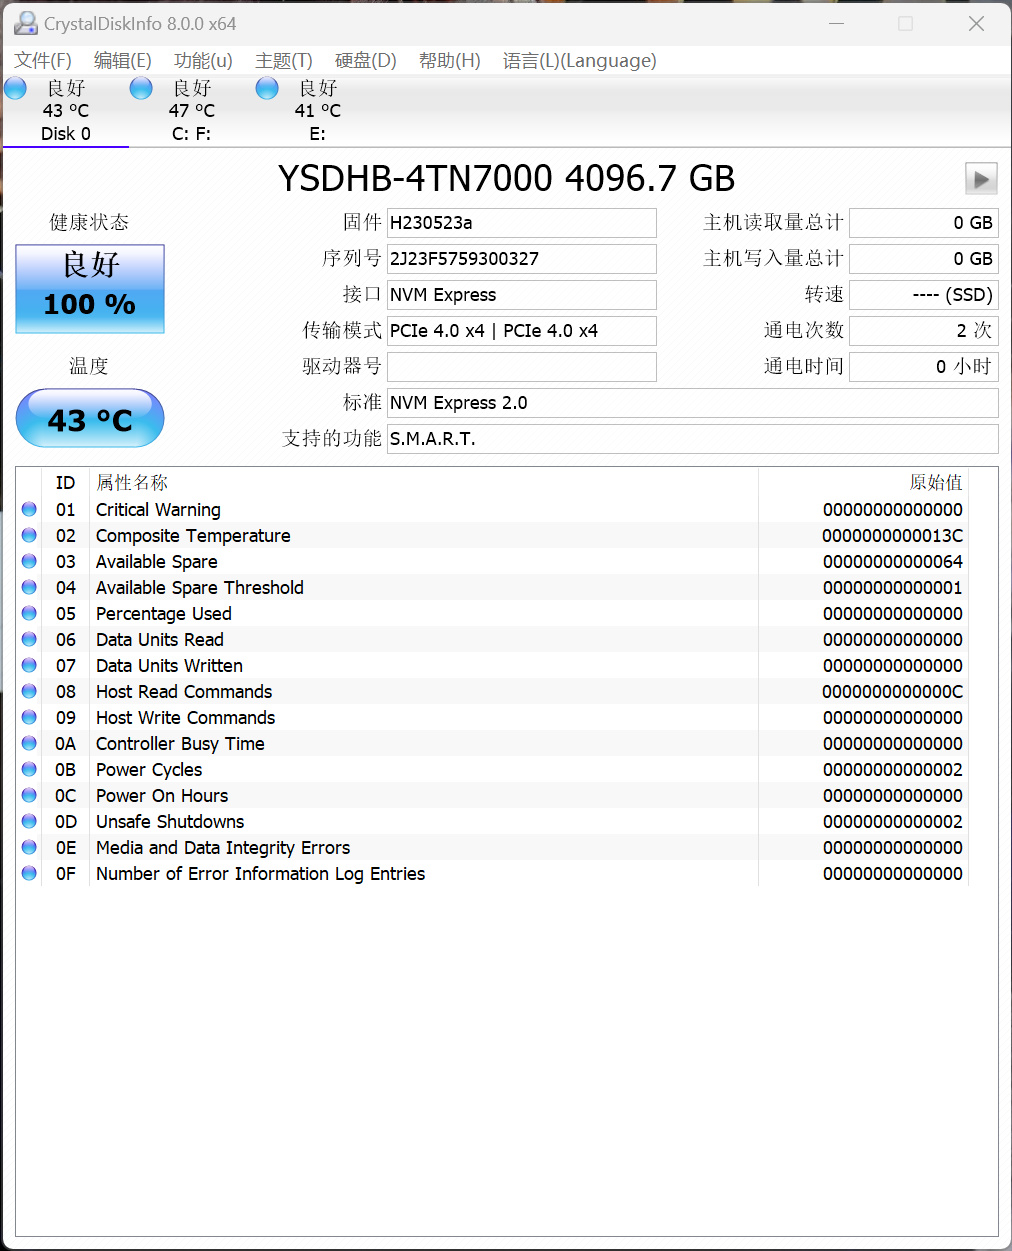
Task: Click the status orb for Media and Data Integrity Errors
Action: (x=29, y=847)
